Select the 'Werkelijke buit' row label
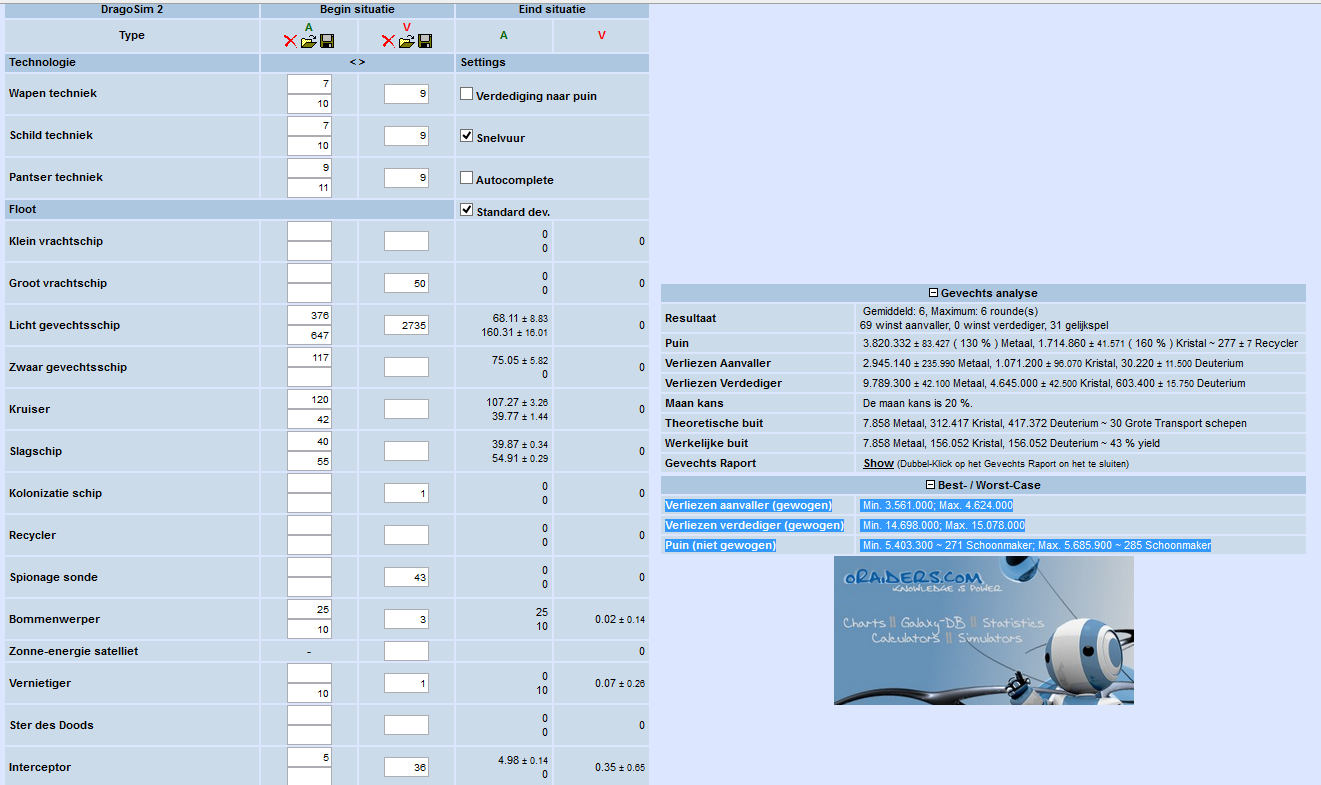Image resolution: width=1321 pixels, height=785 pixels. [x=706, y=443]
